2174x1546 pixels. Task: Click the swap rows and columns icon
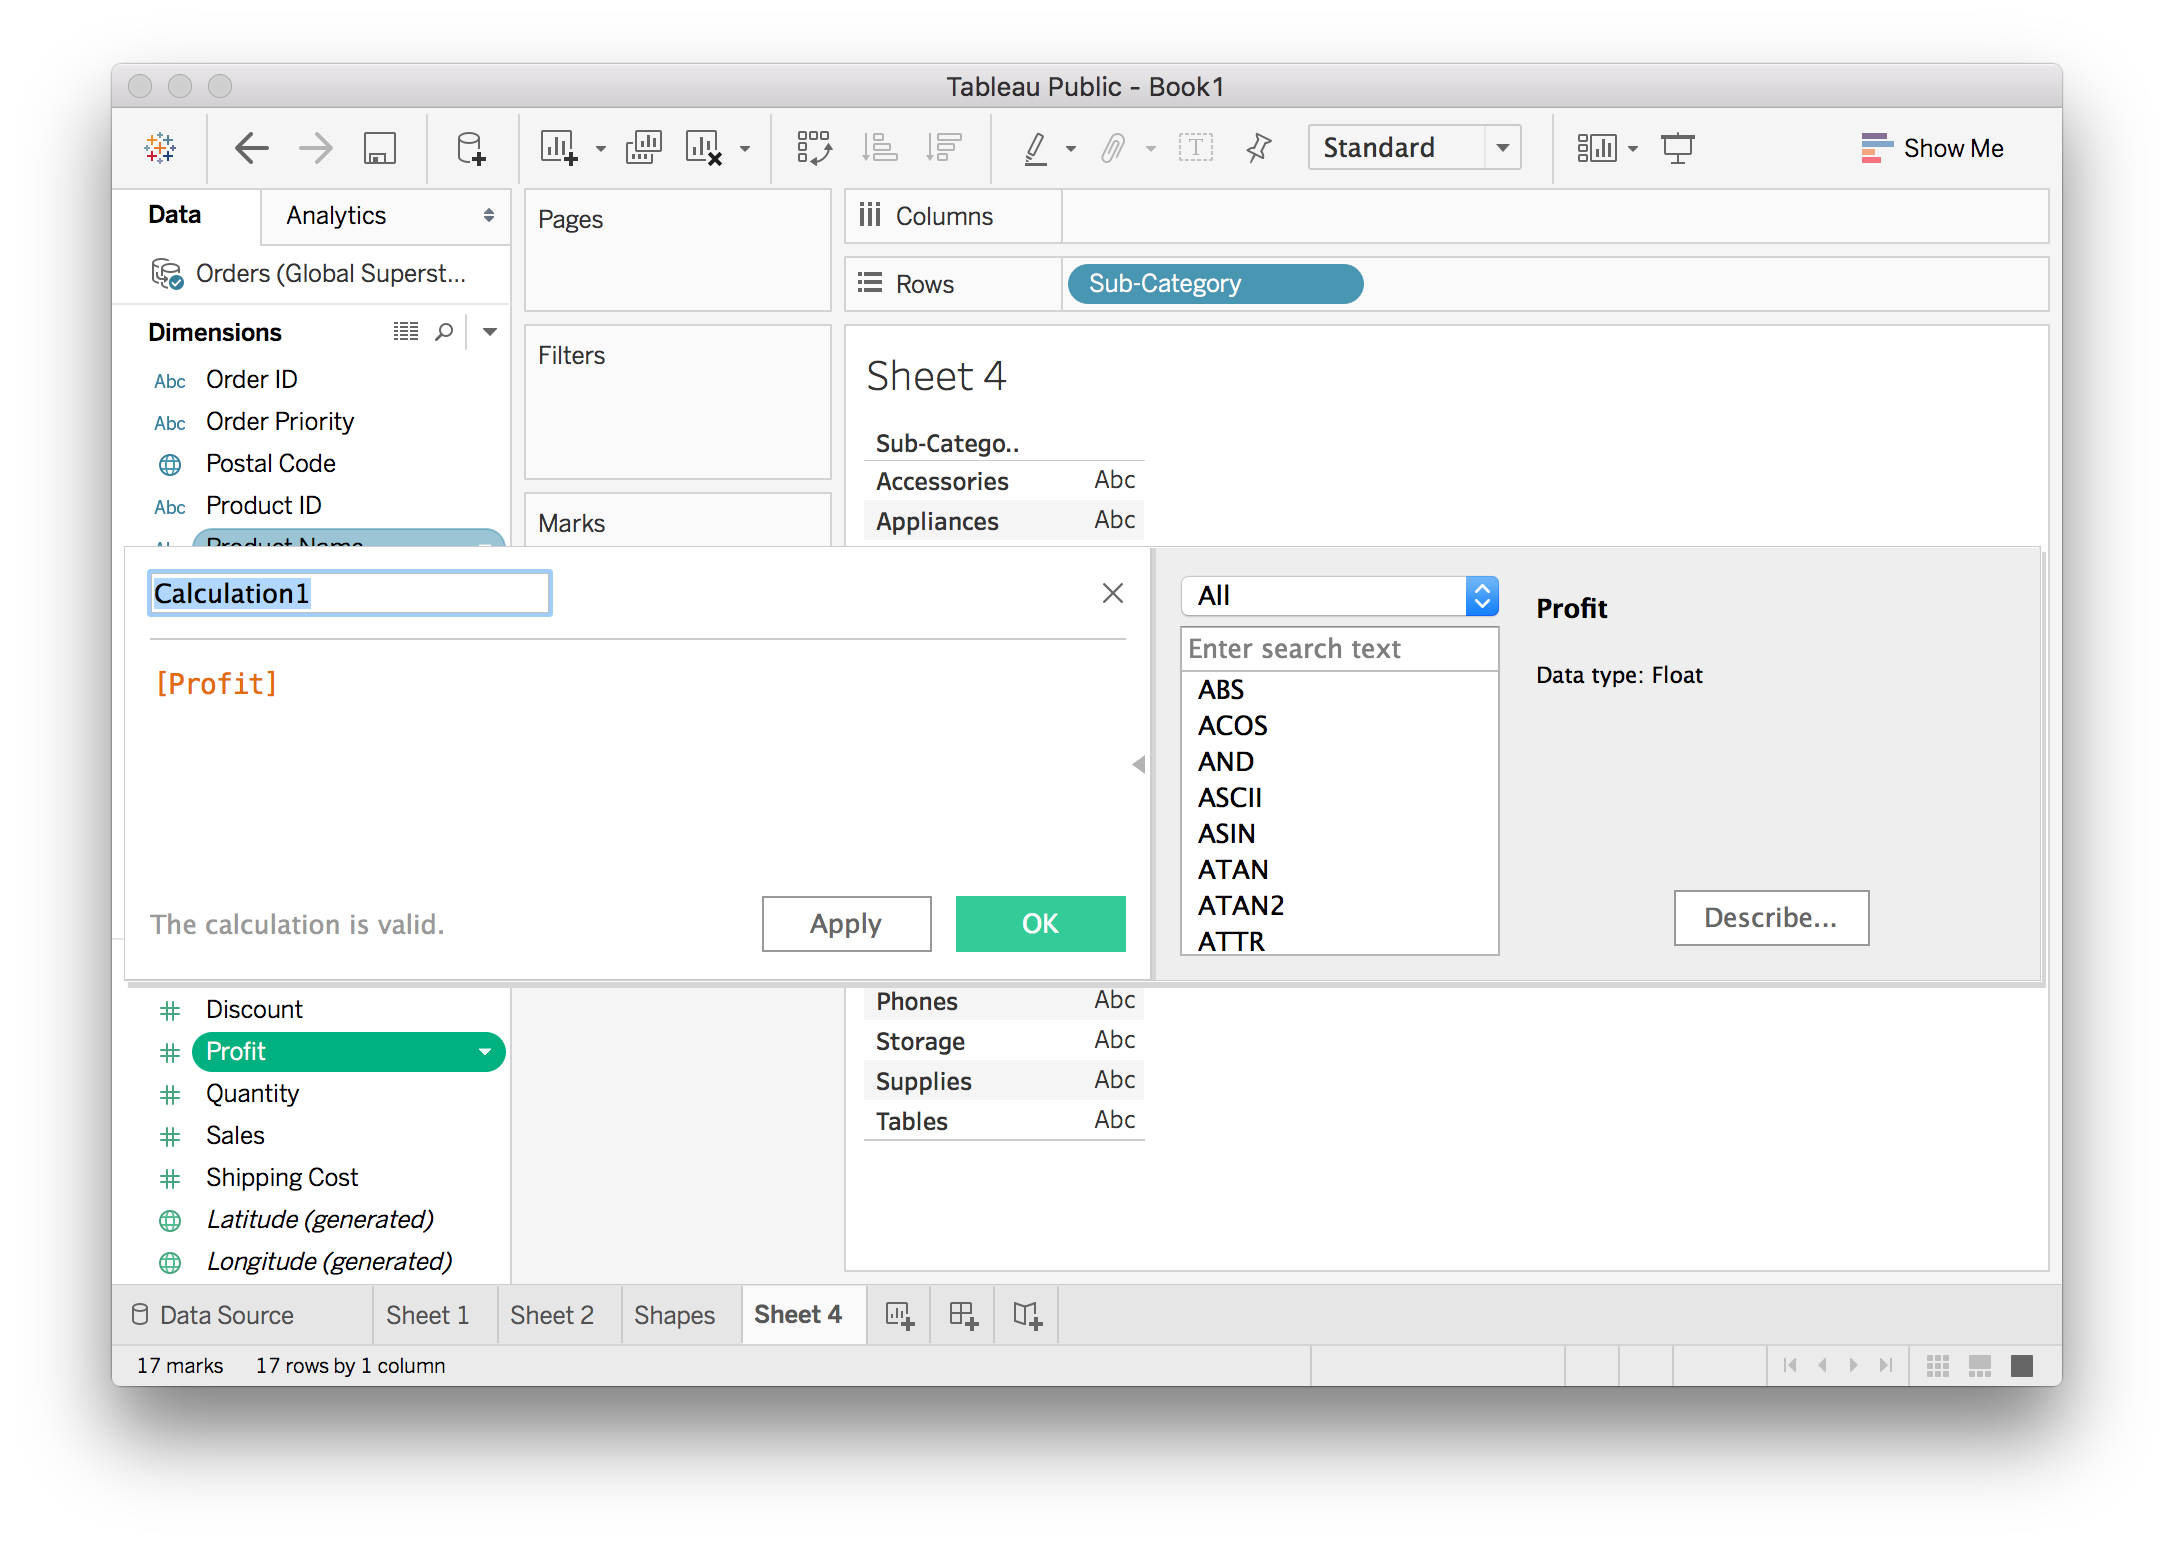click(814, 148)
